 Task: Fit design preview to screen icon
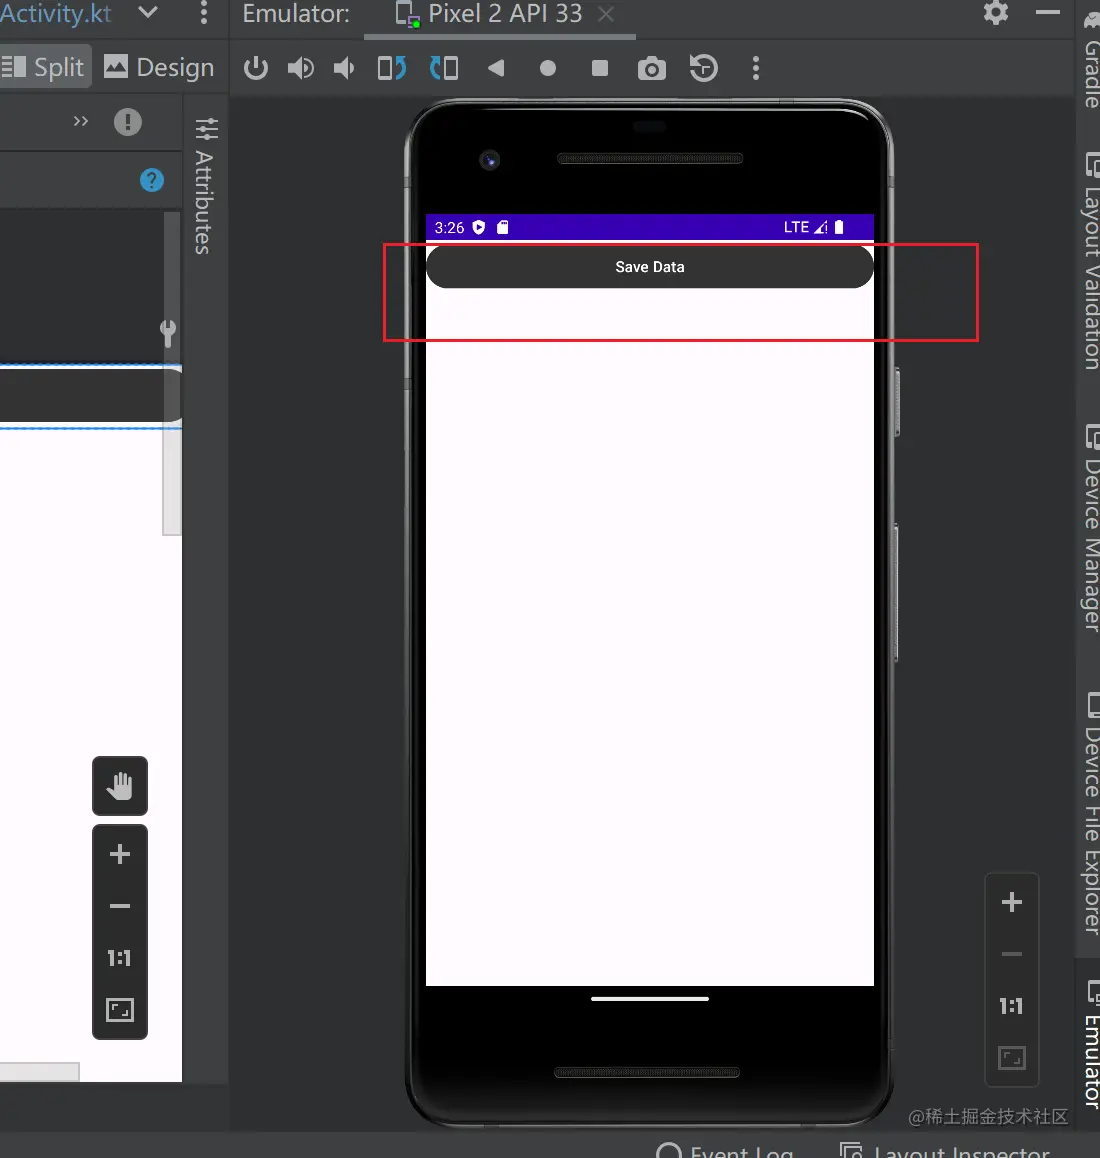click(x=120, y=1010)
